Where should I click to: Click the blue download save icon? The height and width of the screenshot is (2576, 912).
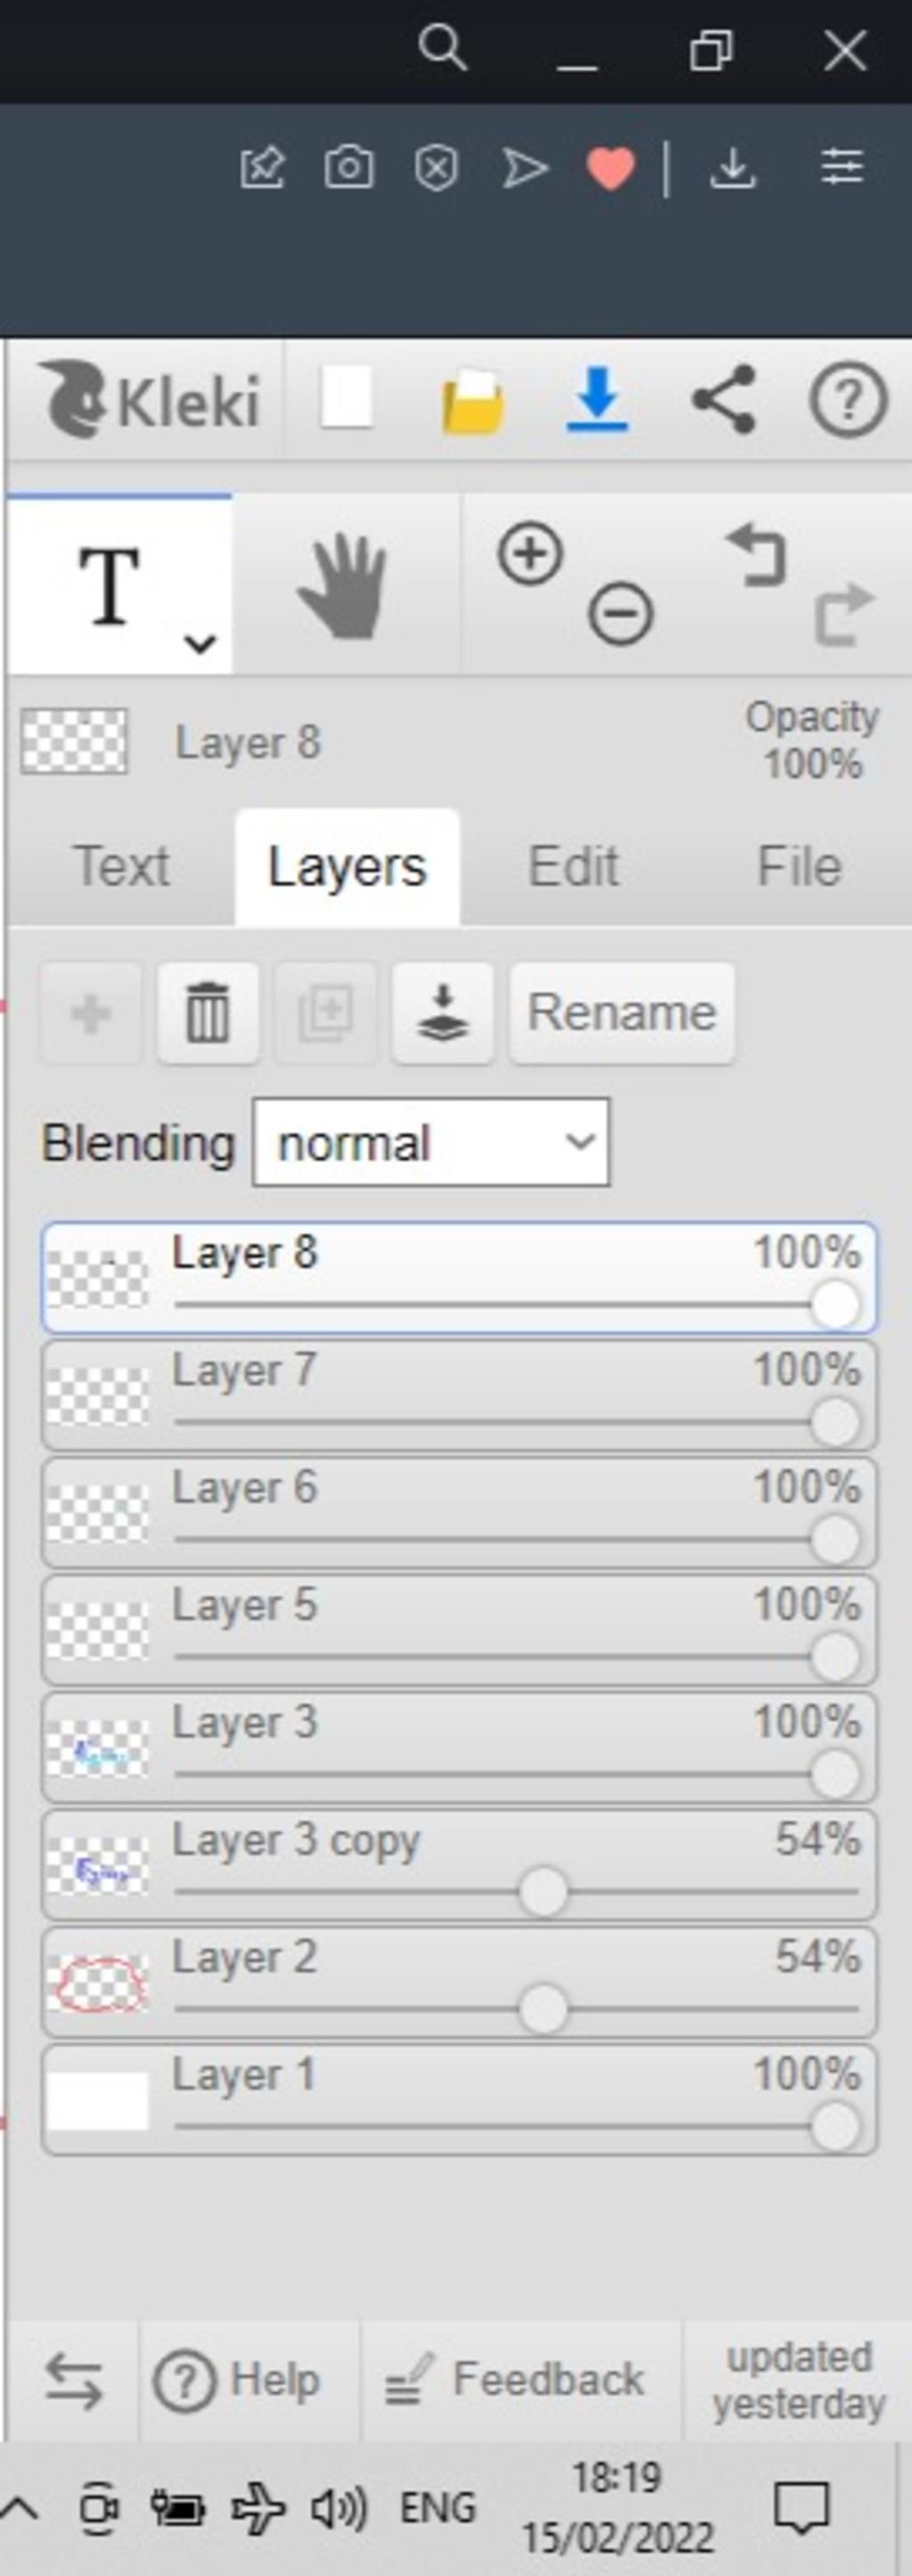pyautogui.click(x=597, y=400)
